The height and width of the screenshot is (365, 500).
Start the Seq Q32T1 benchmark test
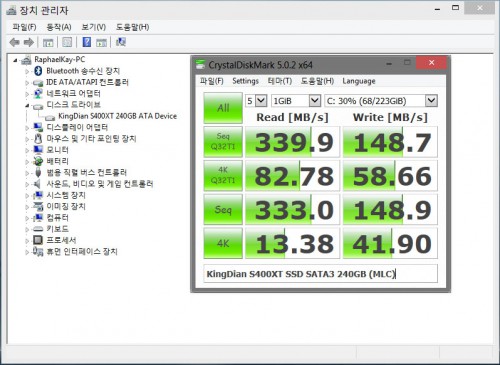click(x=223, y=141)
